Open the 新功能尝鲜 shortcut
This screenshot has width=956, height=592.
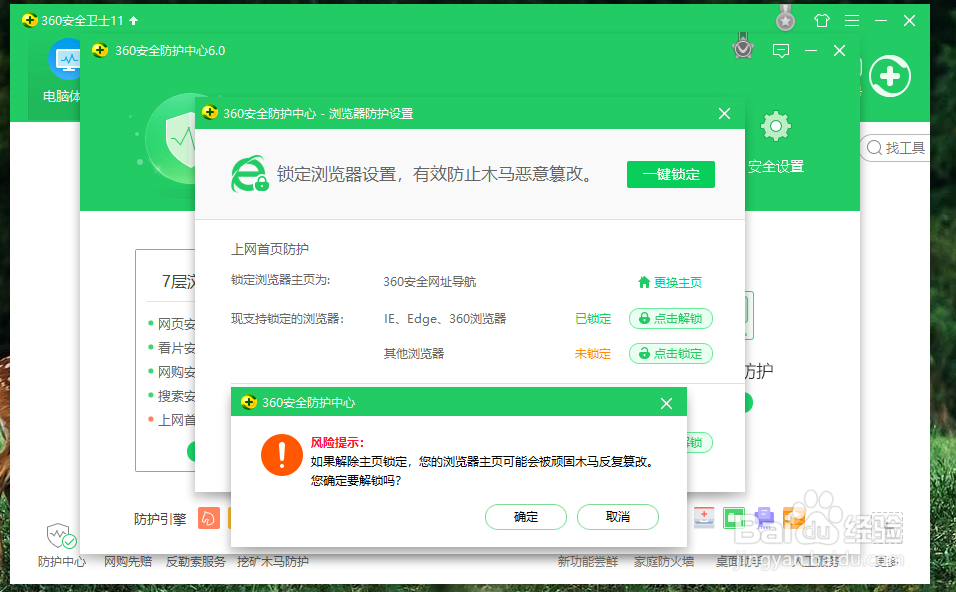click(588, 562)
